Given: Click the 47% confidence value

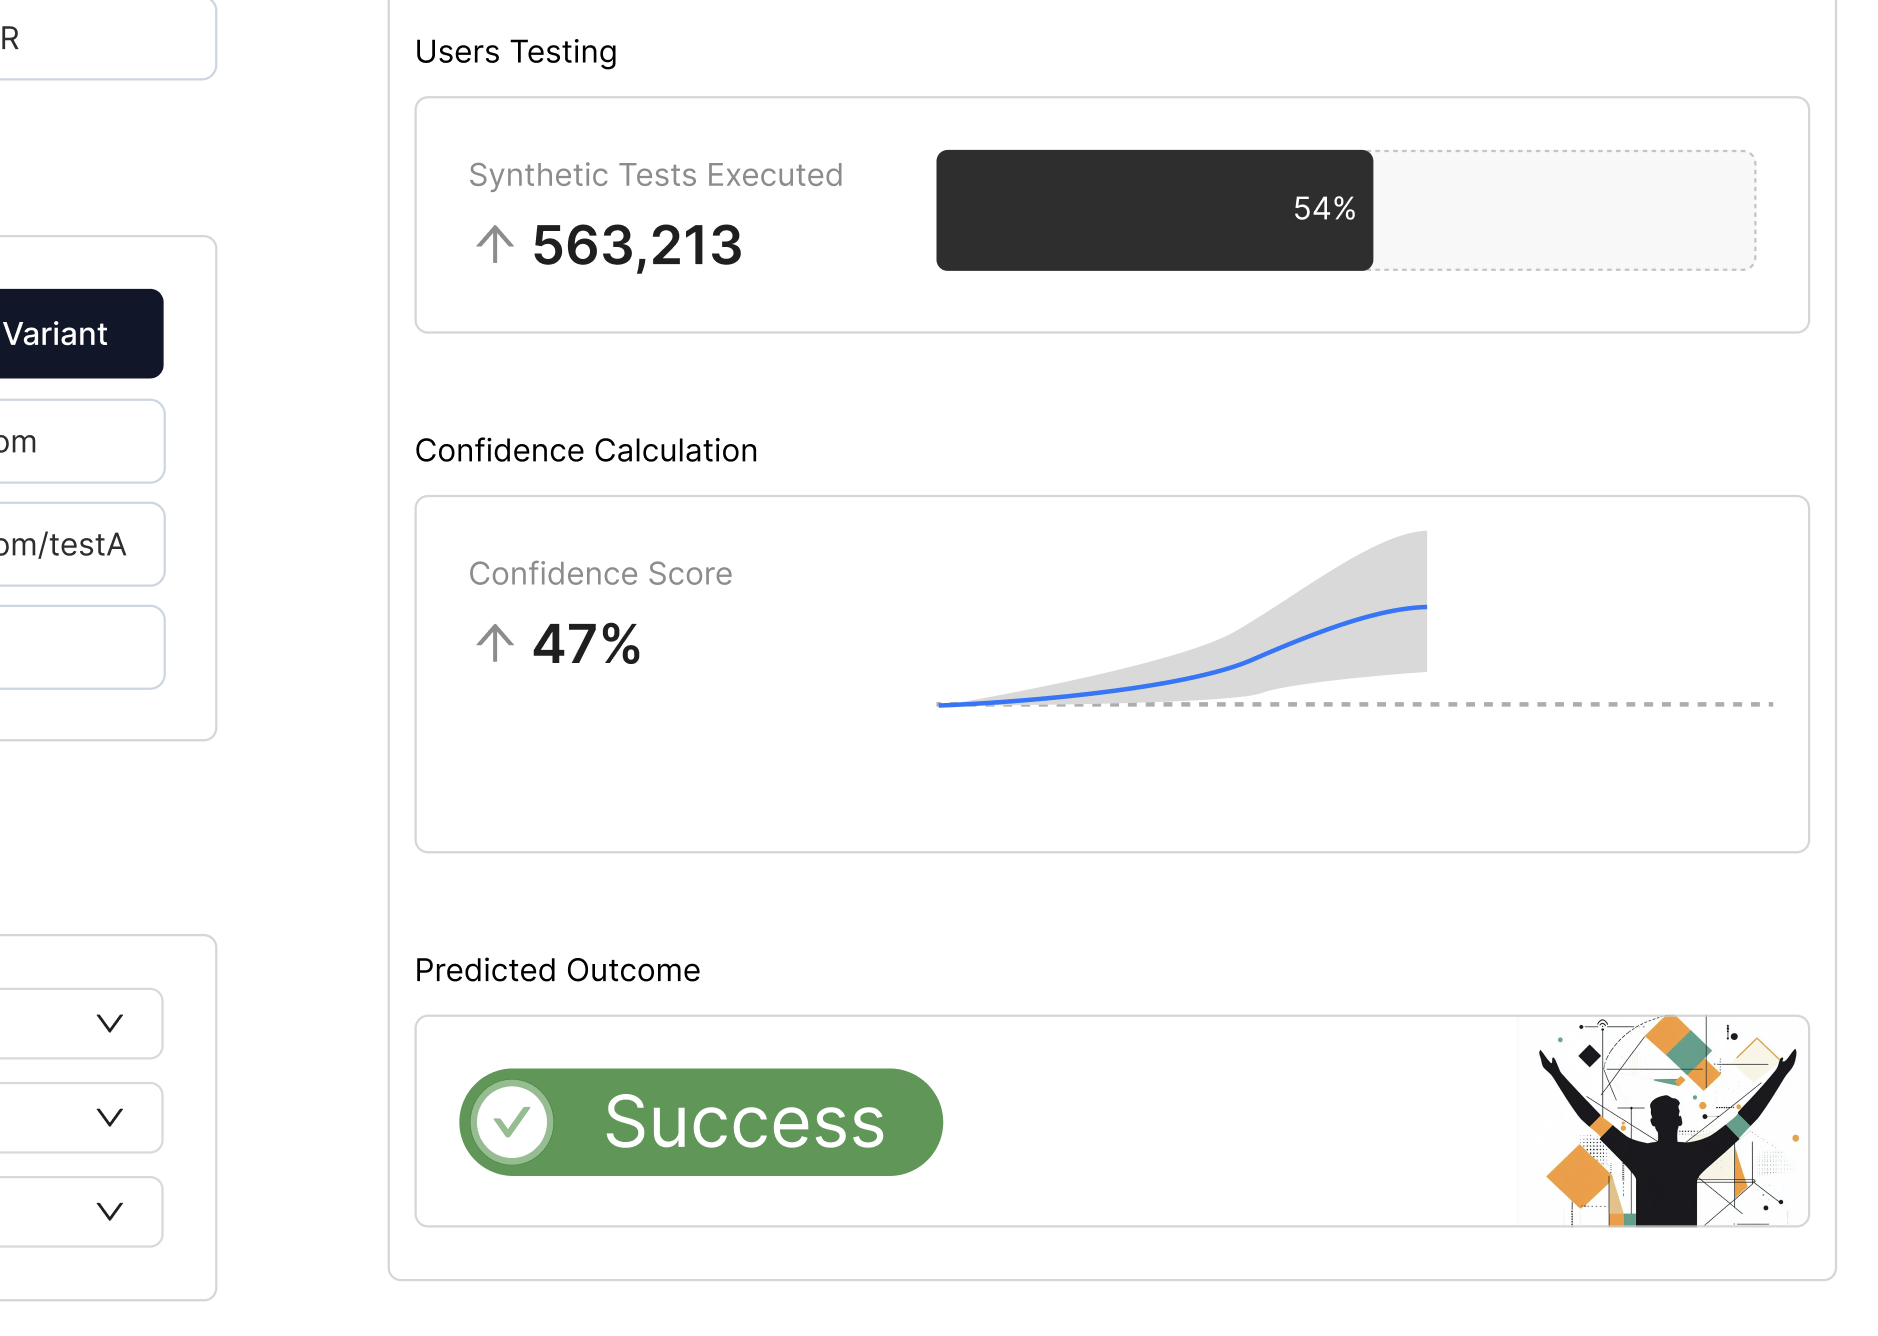Looking at the screenshot, I should coord(587,644).
